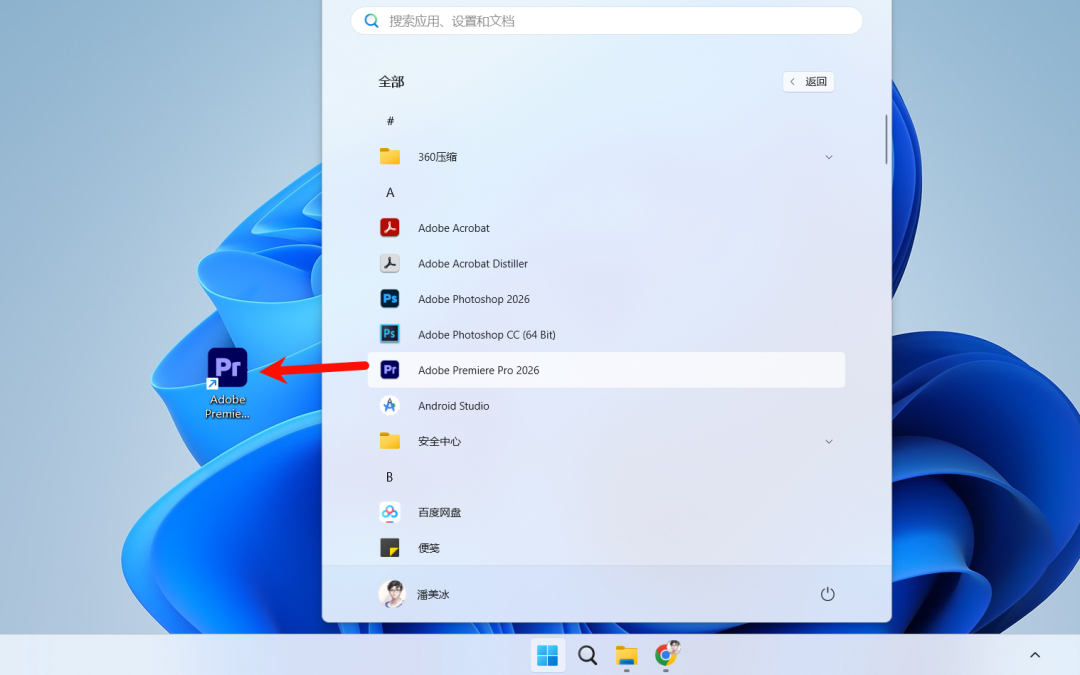Open 潘美冰 user account menu

click(415, 594)
